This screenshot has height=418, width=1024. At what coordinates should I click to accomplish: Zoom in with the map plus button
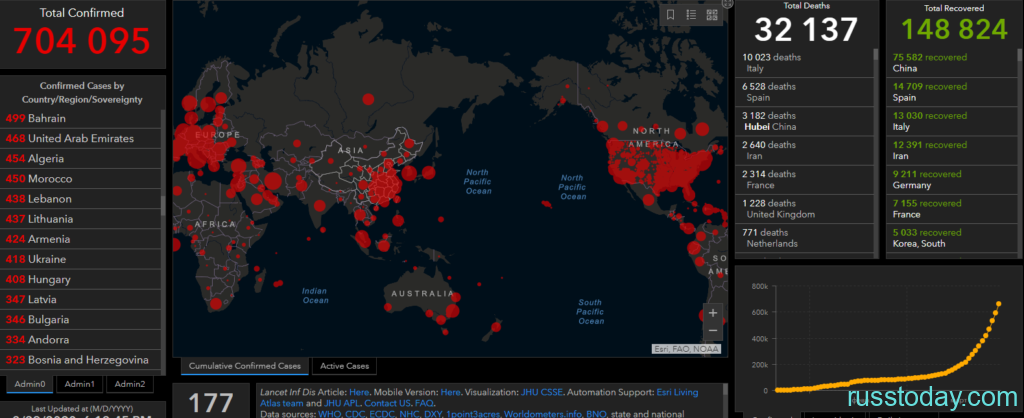712,313
